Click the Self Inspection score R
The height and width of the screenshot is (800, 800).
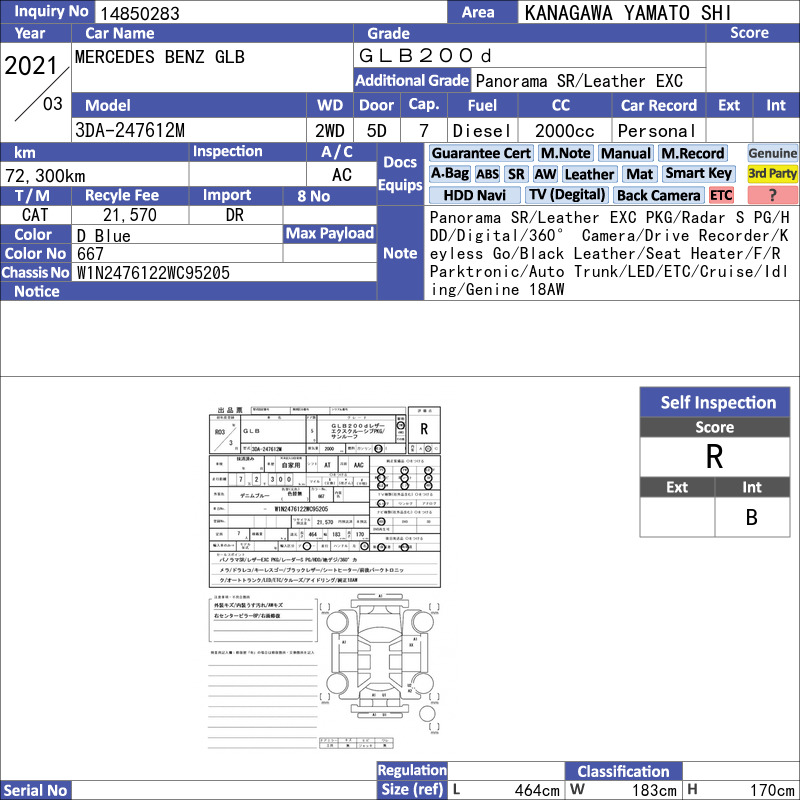click(714, 457)
